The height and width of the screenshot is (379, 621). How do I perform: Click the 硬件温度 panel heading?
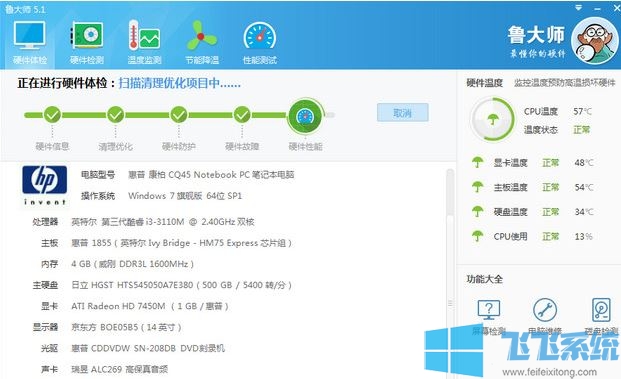tap(484, 83)
